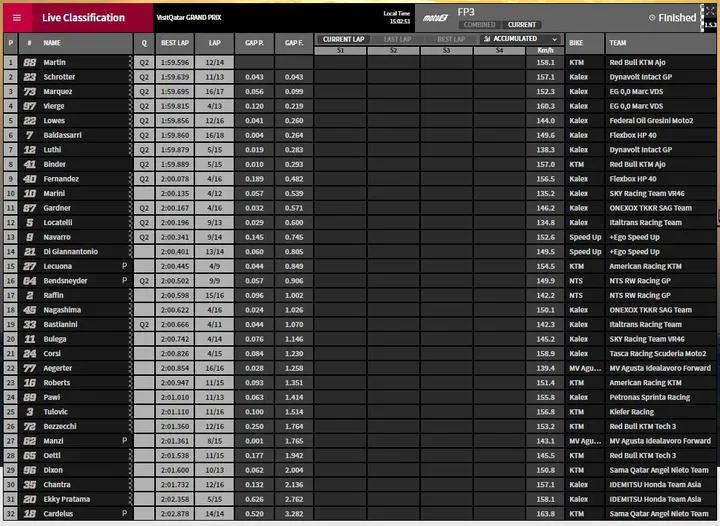The height and width of the screenshot is (526, 720).
Task: Select rider name Di Giannantonio
Action: point(71,252)
